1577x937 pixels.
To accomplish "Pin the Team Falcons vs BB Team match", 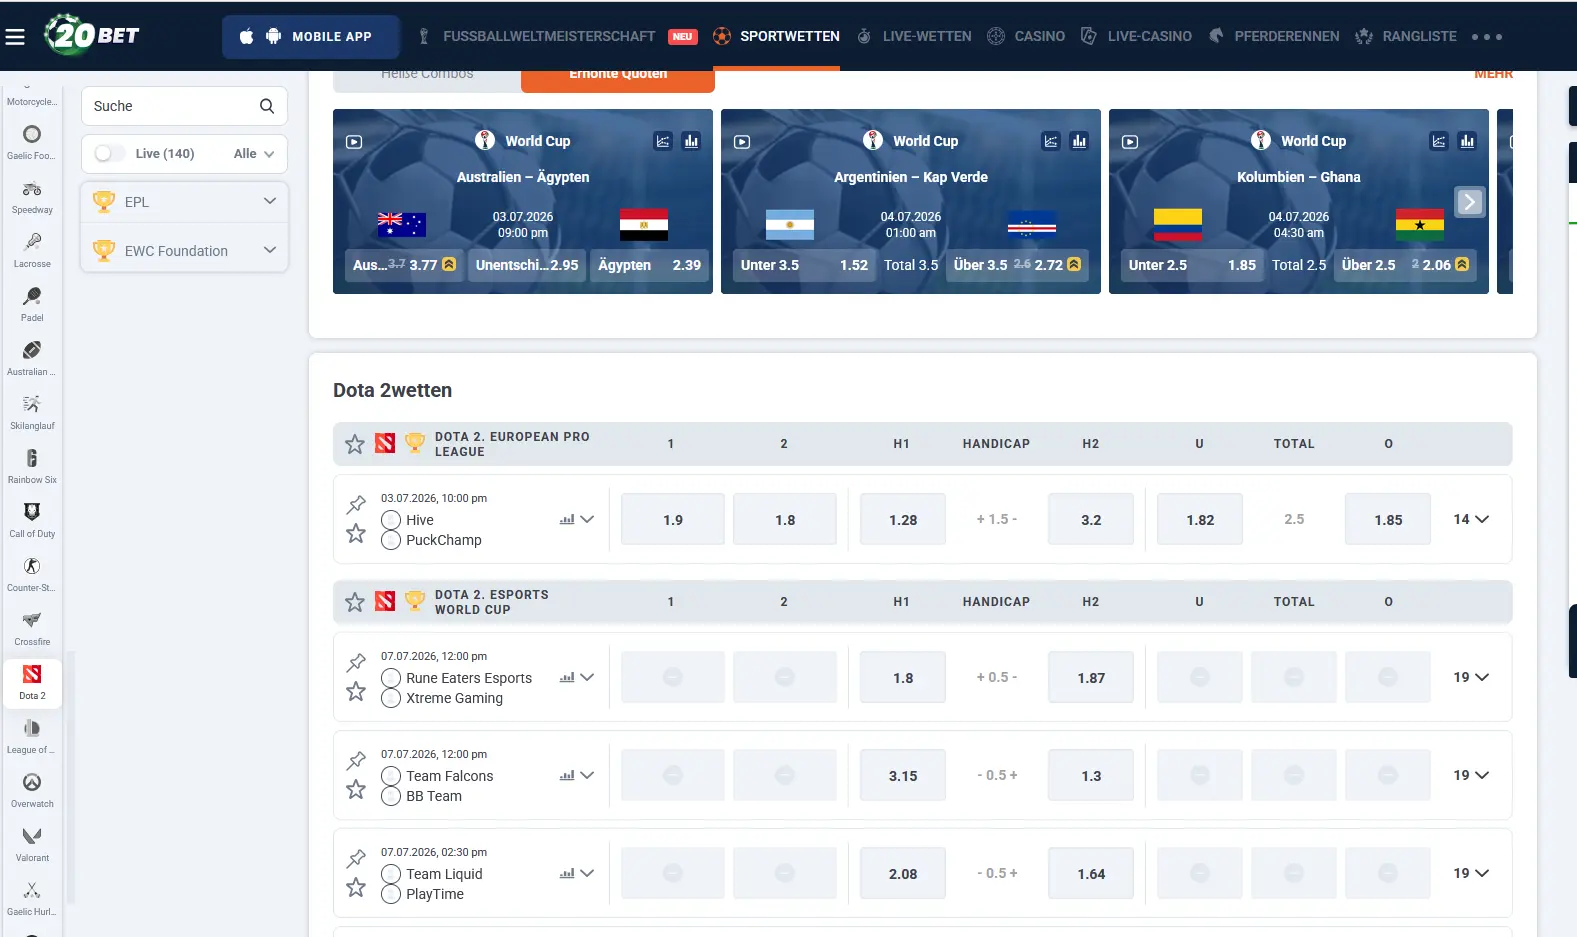I will [x=356, y=760].
